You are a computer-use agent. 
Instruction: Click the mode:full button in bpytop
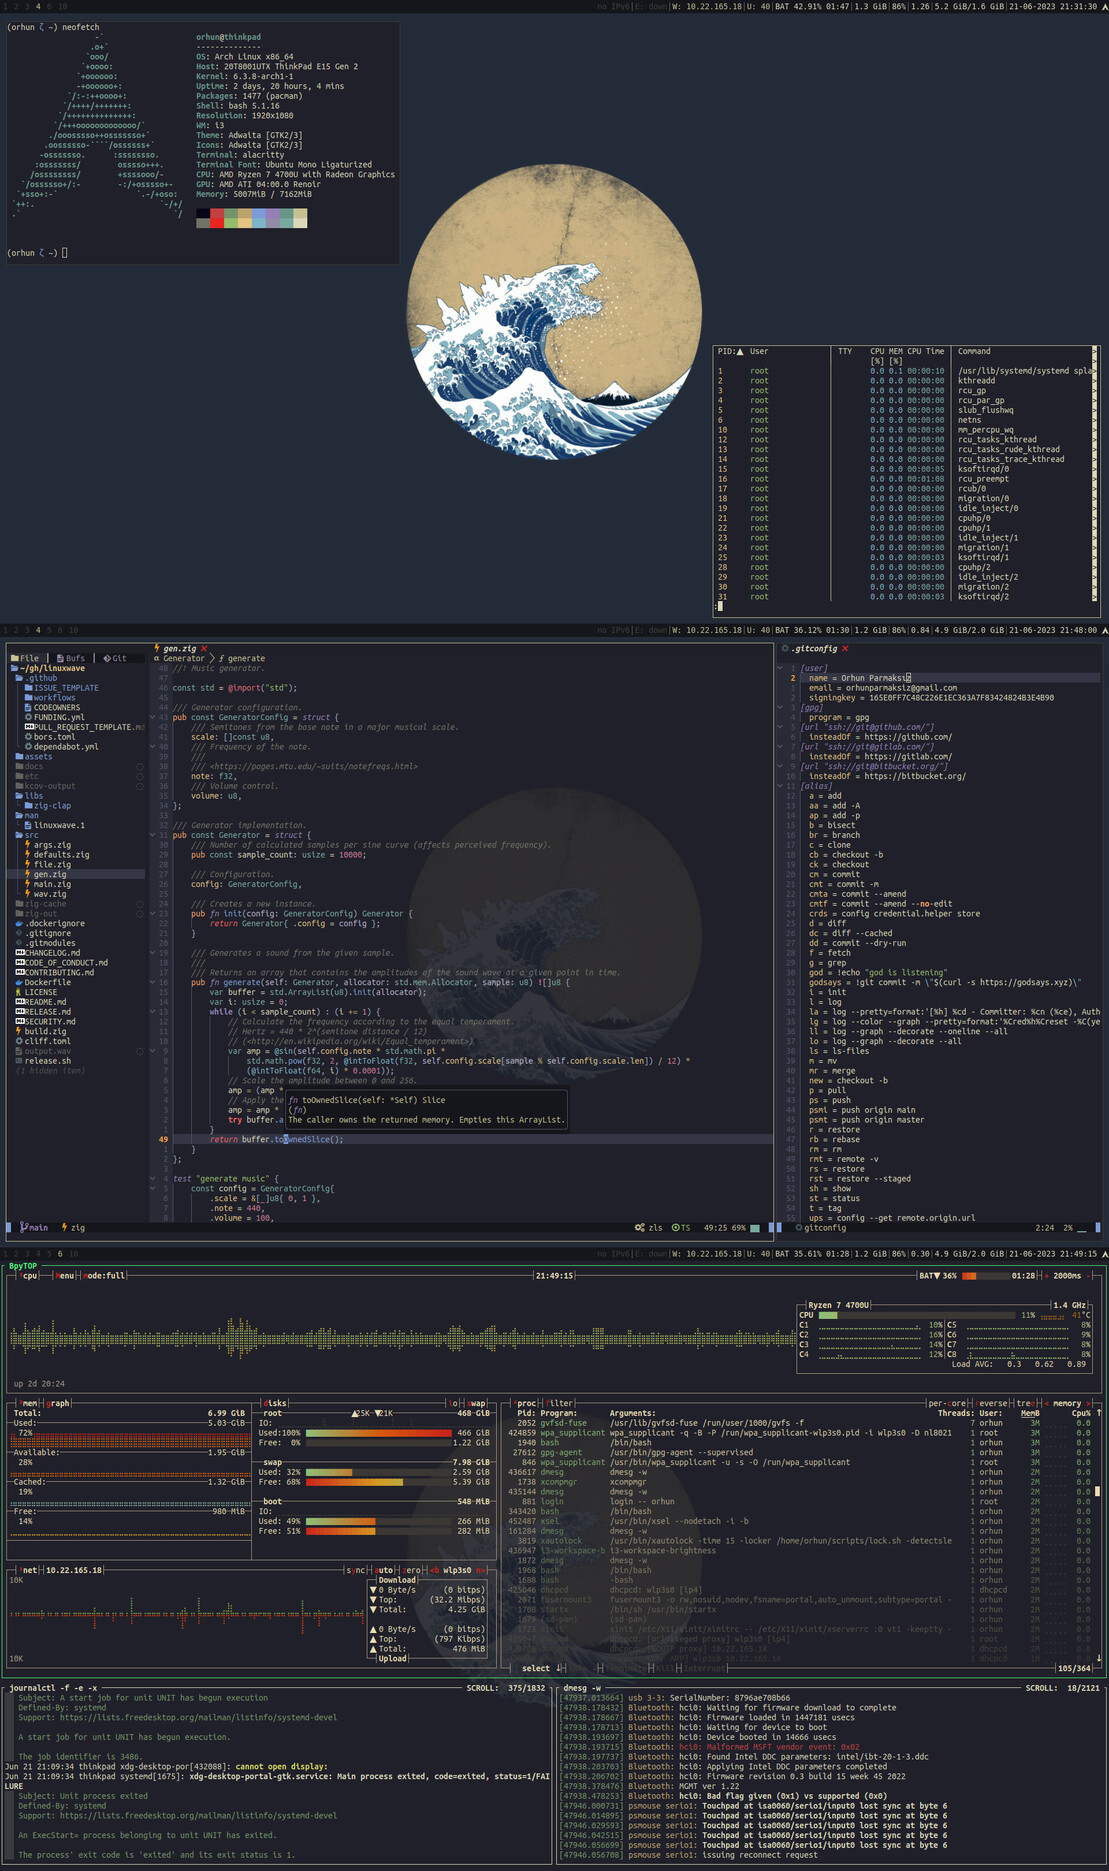[x=104, y=1275]
